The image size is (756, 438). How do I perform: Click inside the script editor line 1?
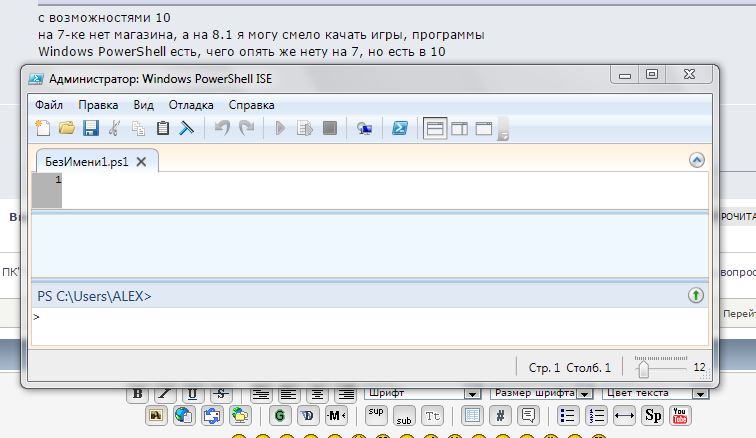coord(385,180)
